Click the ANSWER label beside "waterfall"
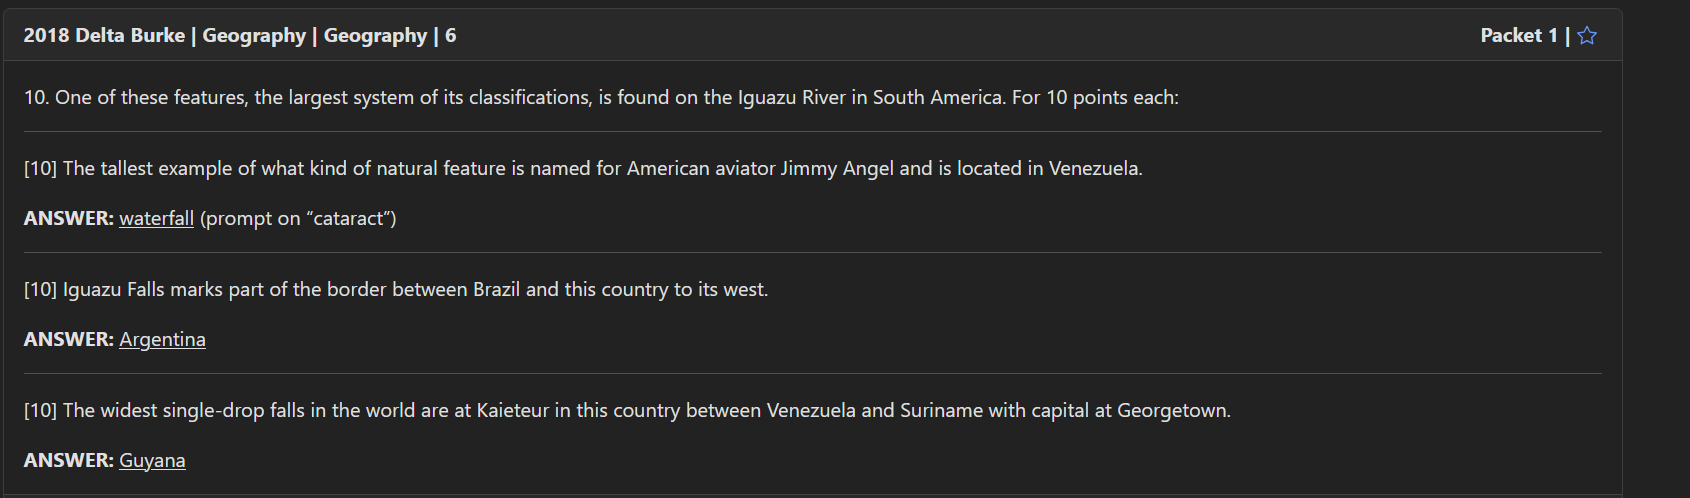Screen dimensions: 1690x498 (x=68, y=219)
